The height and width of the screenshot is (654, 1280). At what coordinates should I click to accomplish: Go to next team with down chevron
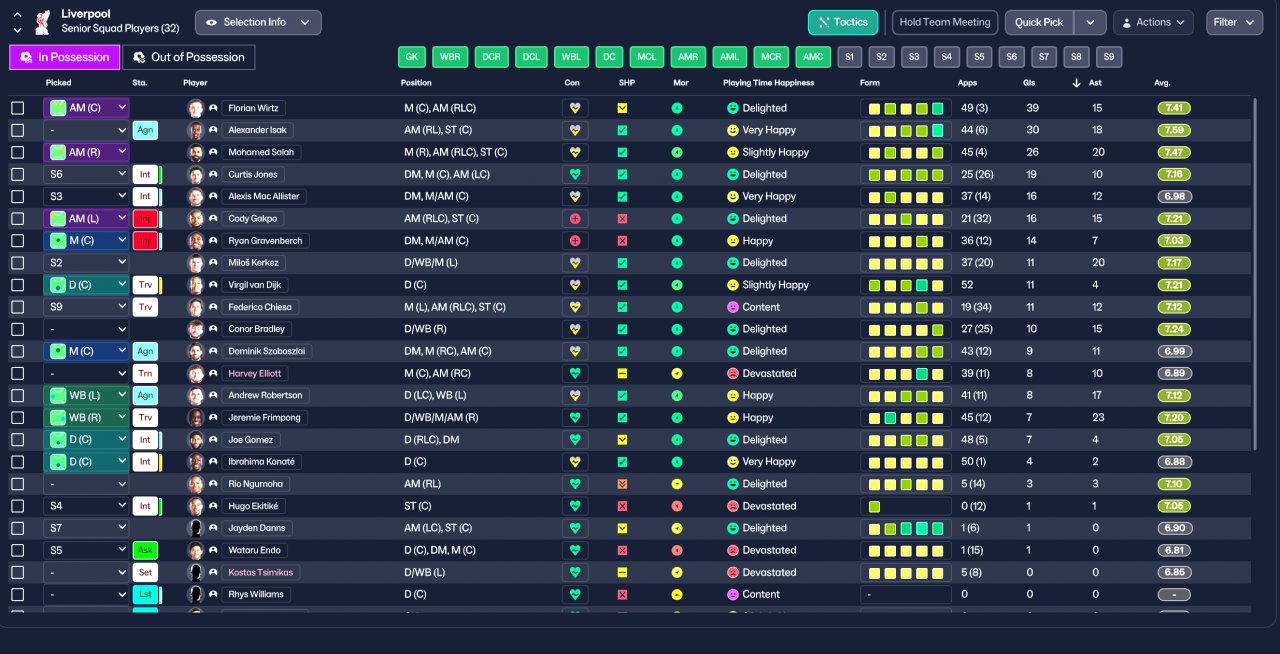(x=17, y=29)
